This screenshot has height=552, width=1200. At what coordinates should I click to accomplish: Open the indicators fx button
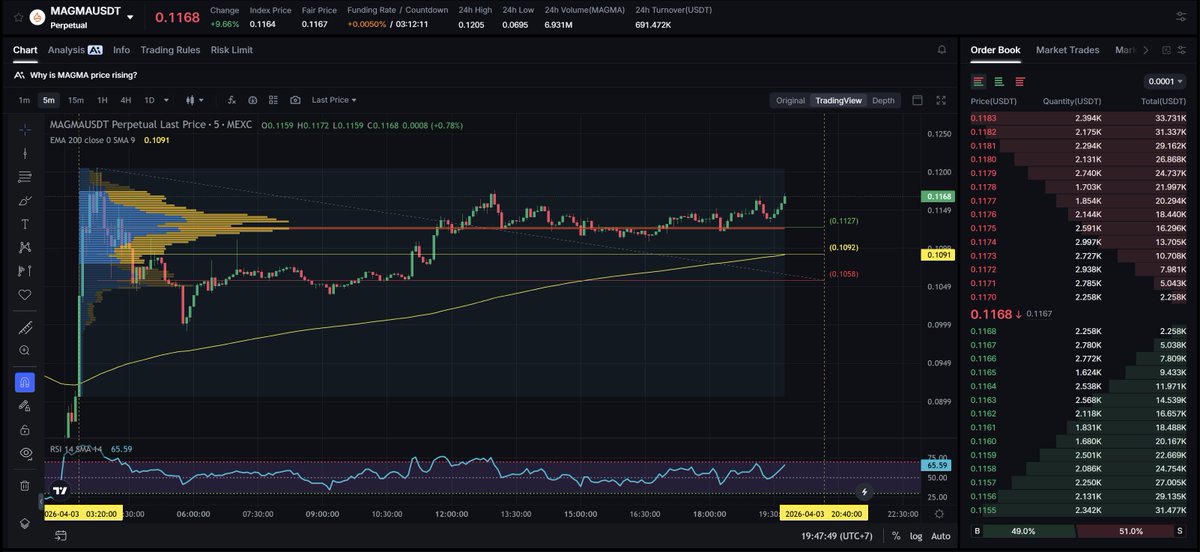[231, 100]
